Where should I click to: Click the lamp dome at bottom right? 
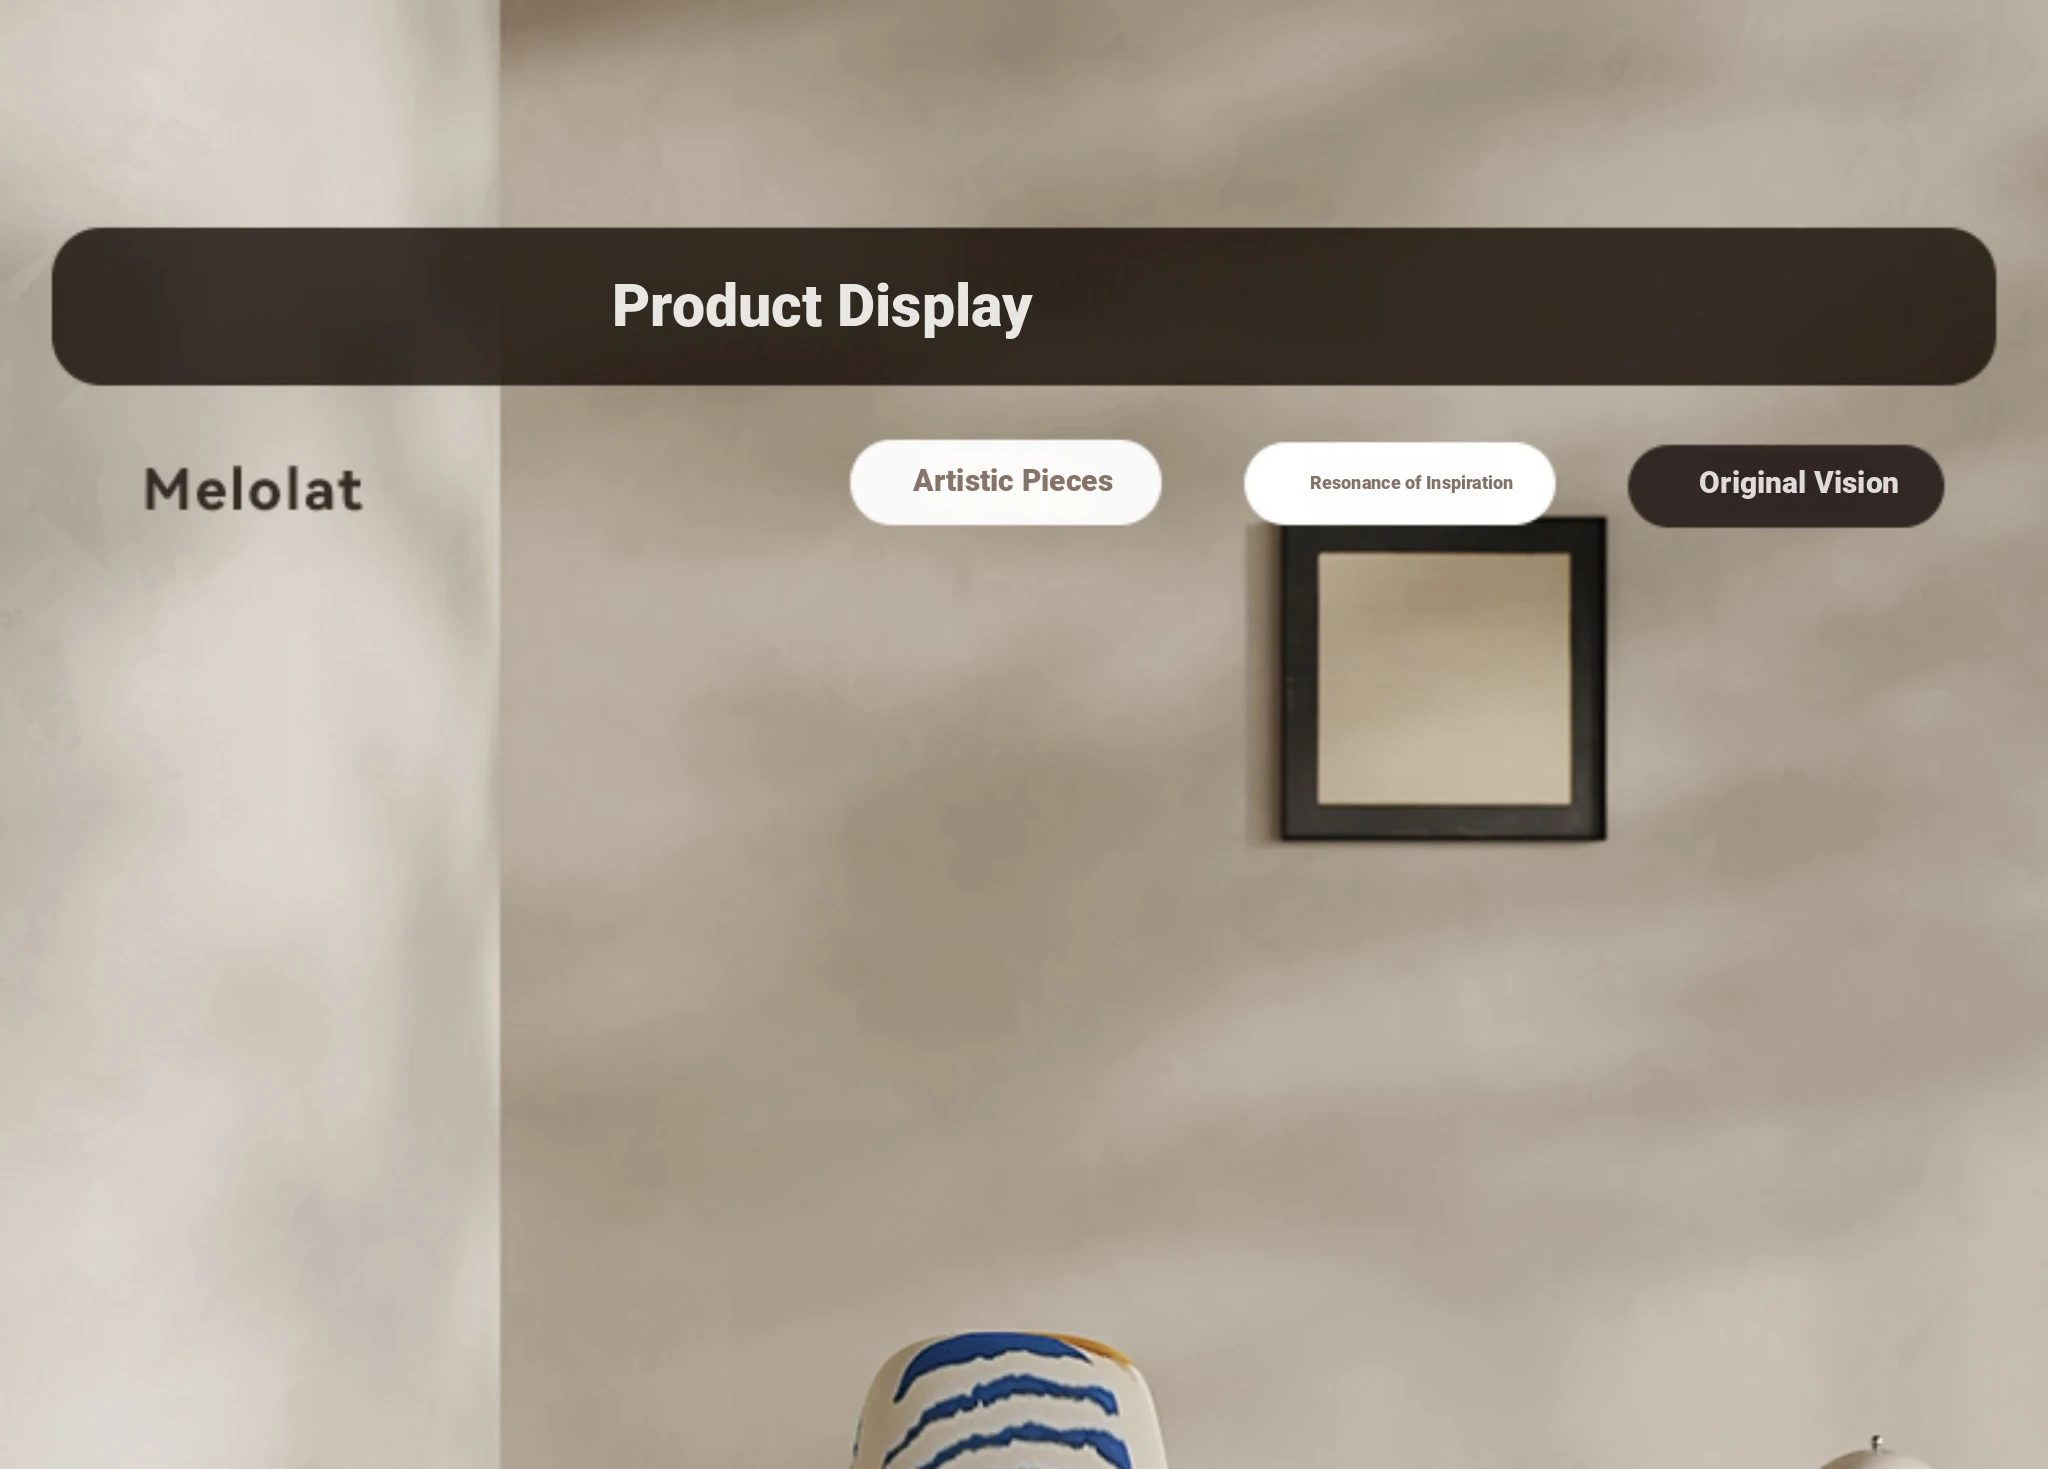pos(1872,1453)
